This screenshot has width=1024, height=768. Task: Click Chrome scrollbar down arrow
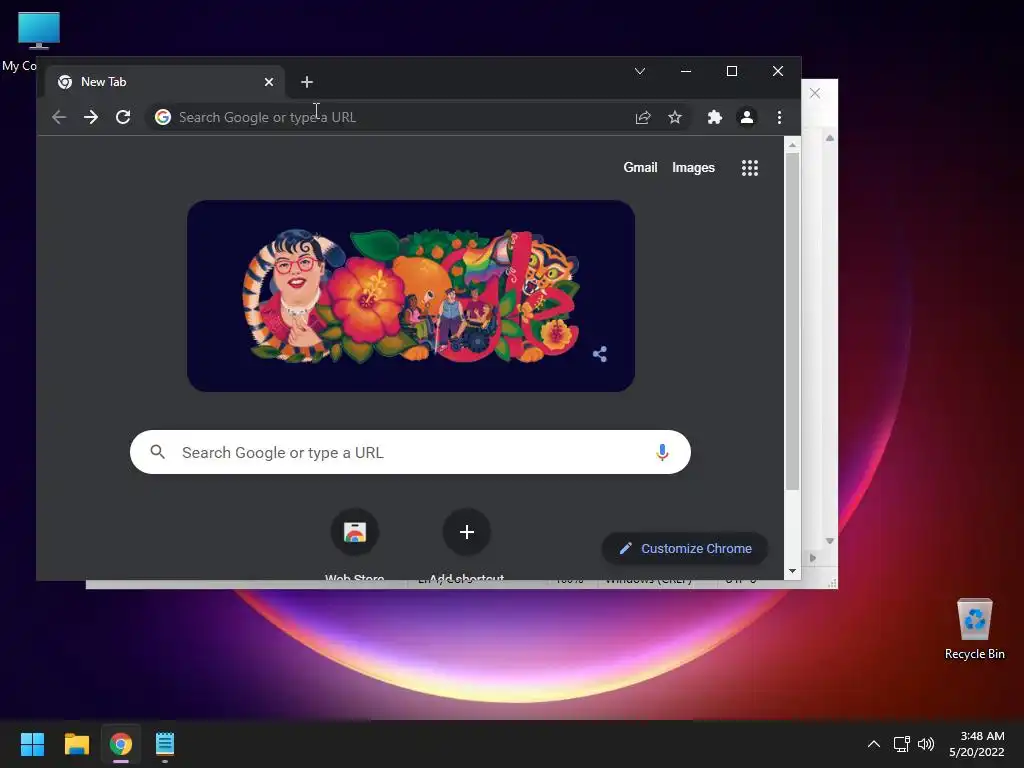pos(792,571)
